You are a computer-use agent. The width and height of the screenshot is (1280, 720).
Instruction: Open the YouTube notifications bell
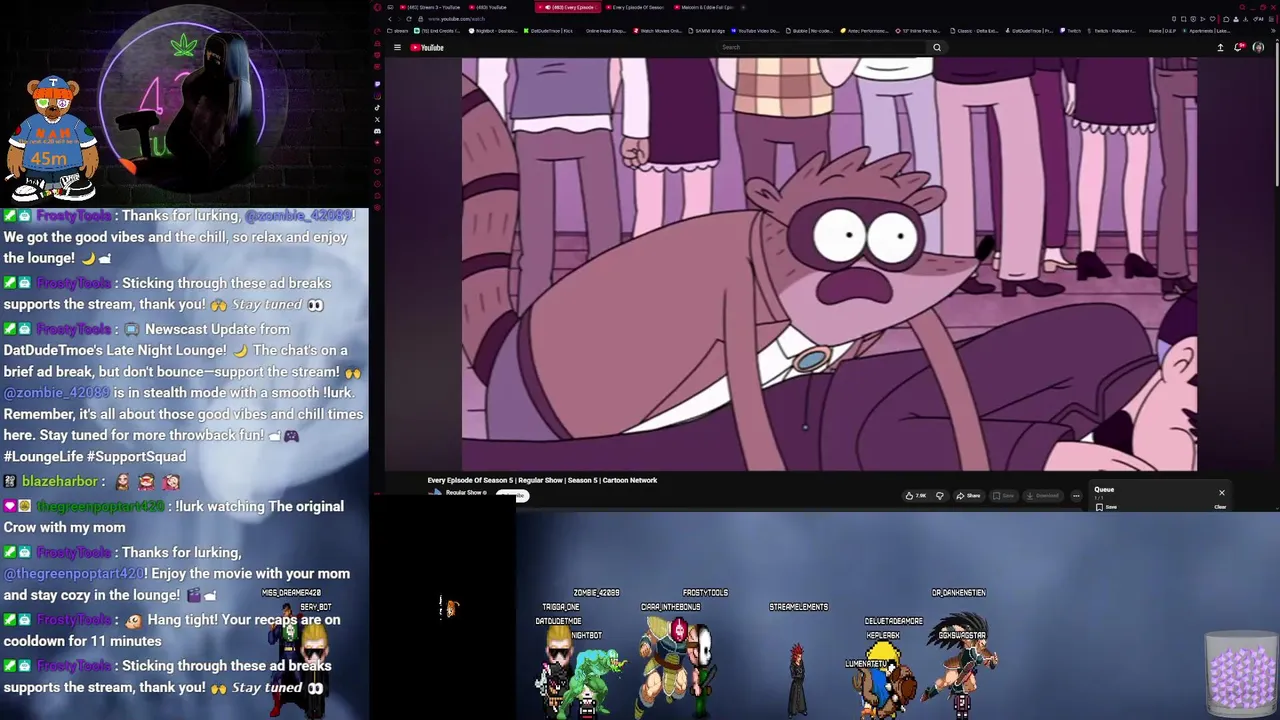(x=1238, y=47)
